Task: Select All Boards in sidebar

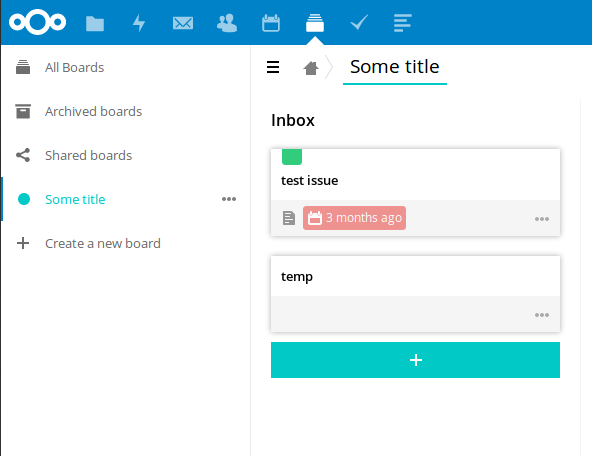Action: point(125,67)
